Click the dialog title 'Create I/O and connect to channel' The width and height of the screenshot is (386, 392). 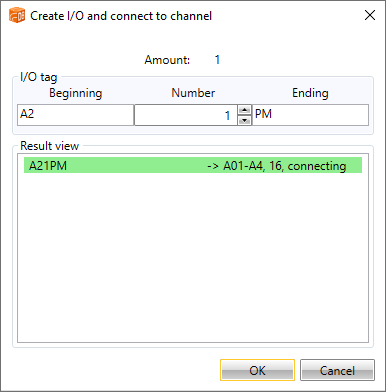coord(121,16)
